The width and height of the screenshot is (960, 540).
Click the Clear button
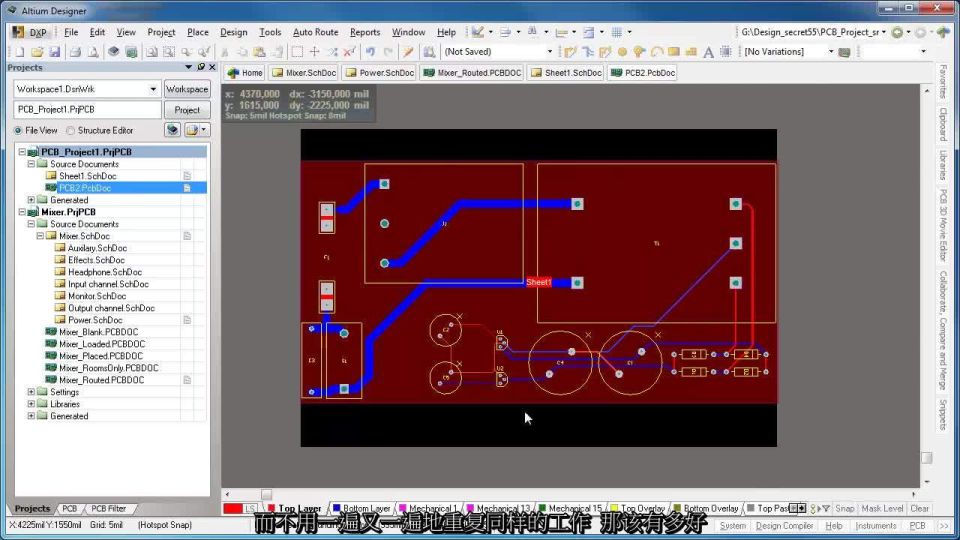coord(920,509)
